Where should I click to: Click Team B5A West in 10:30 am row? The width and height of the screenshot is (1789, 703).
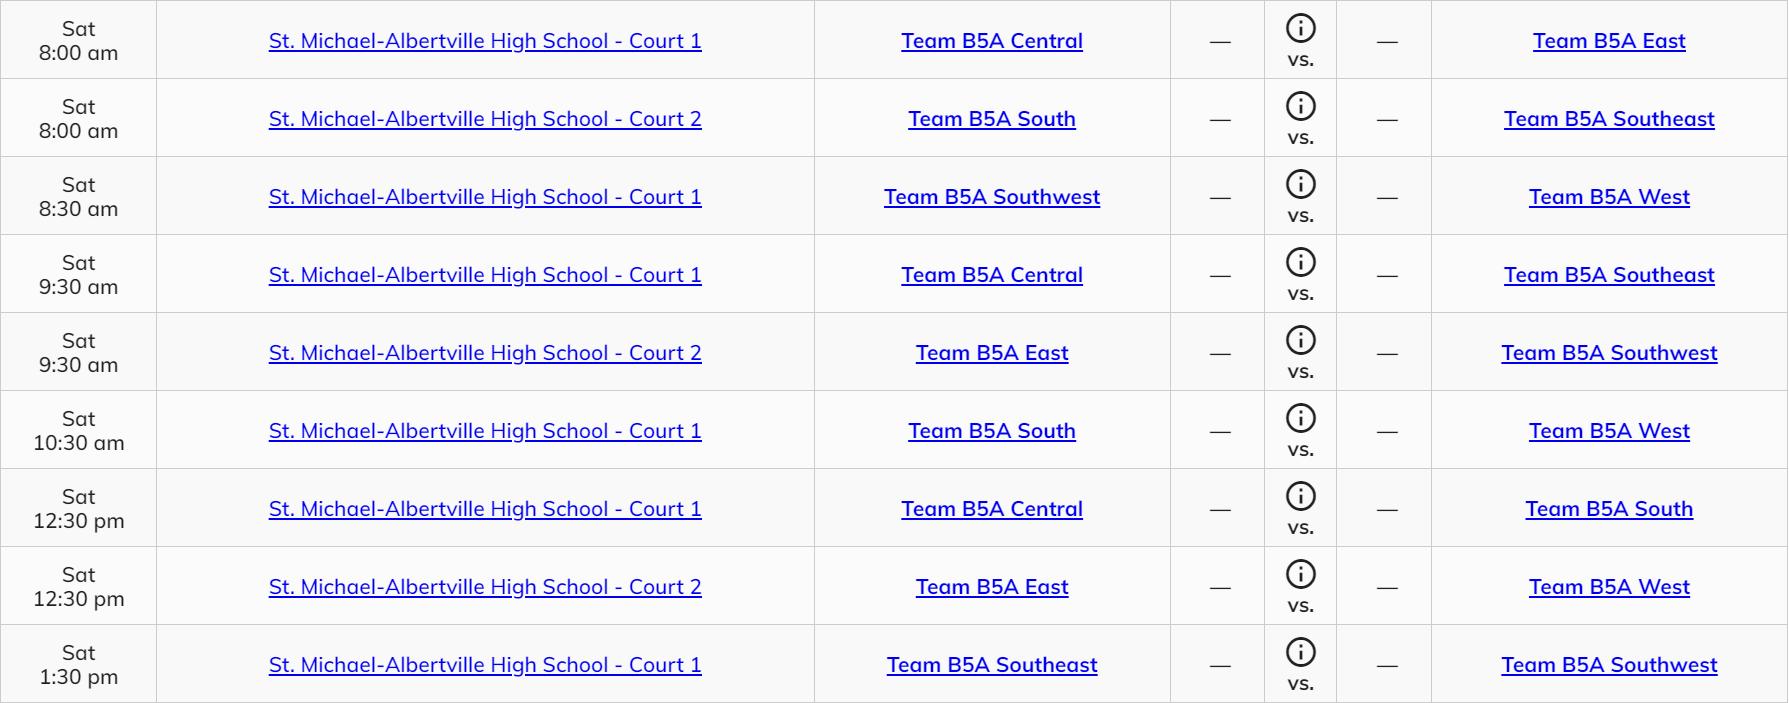click(1609, 431)
